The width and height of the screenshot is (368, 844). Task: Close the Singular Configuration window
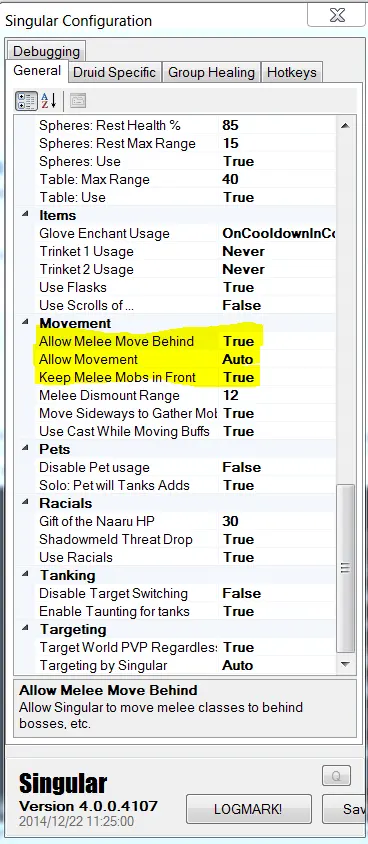pyautogui.click(x=336, y=15)
